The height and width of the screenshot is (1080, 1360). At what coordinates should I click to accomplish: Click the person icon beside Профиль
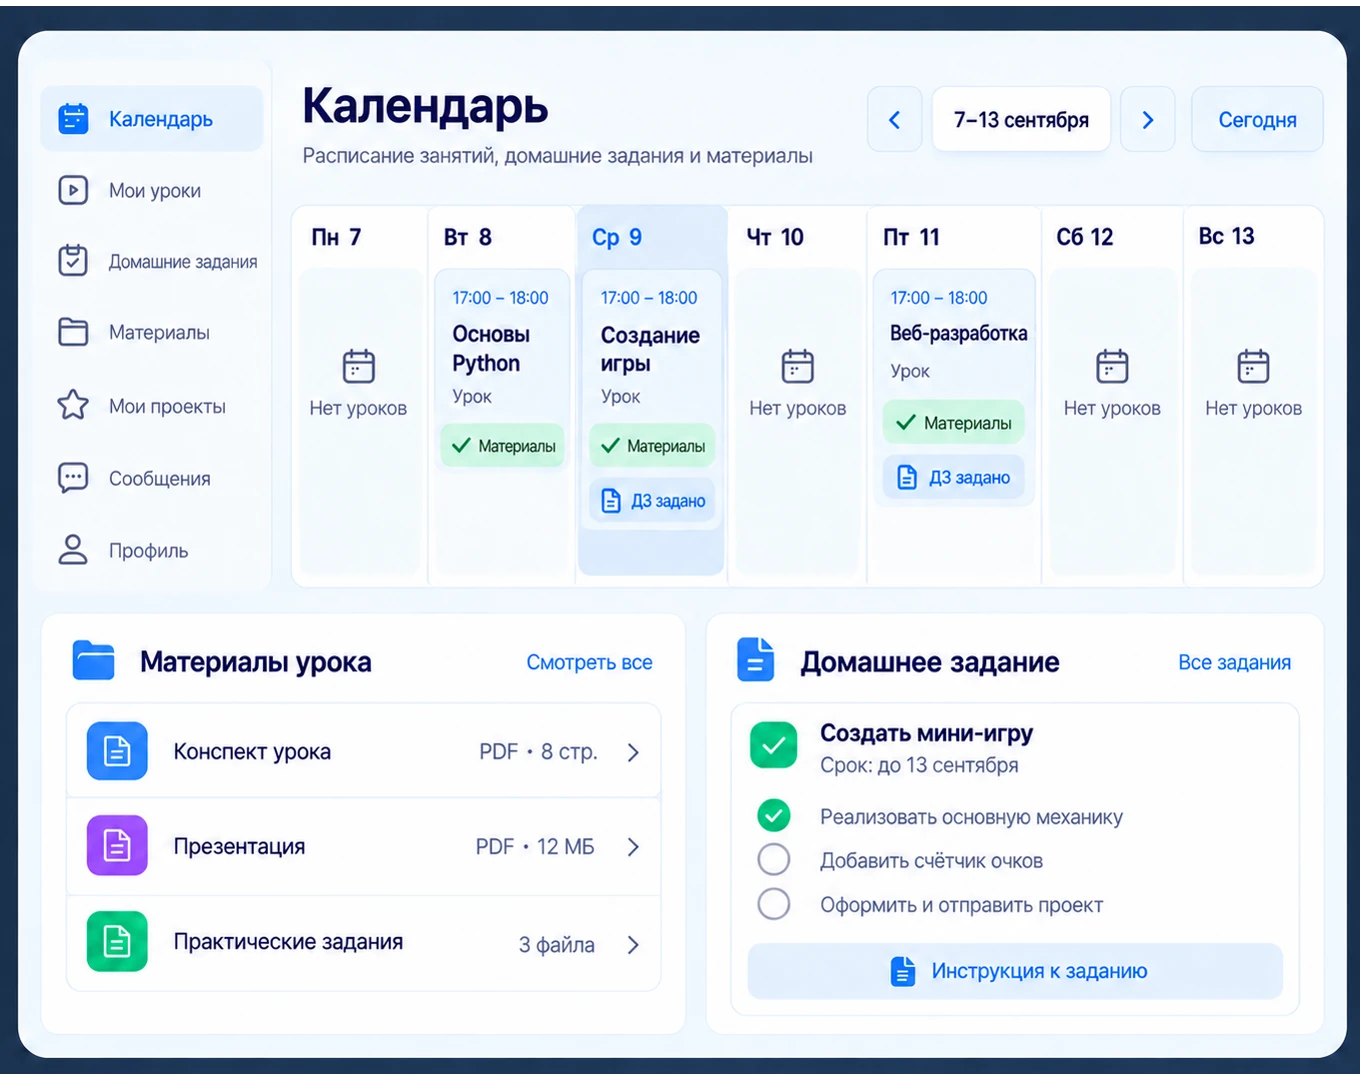tap(73, 549)
